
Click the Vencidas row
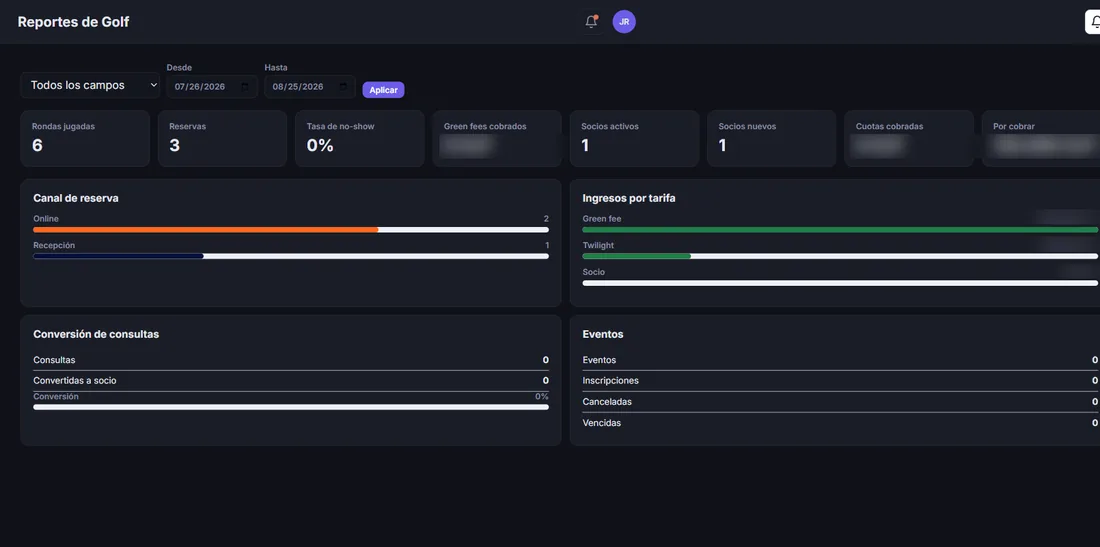(840, 423)
